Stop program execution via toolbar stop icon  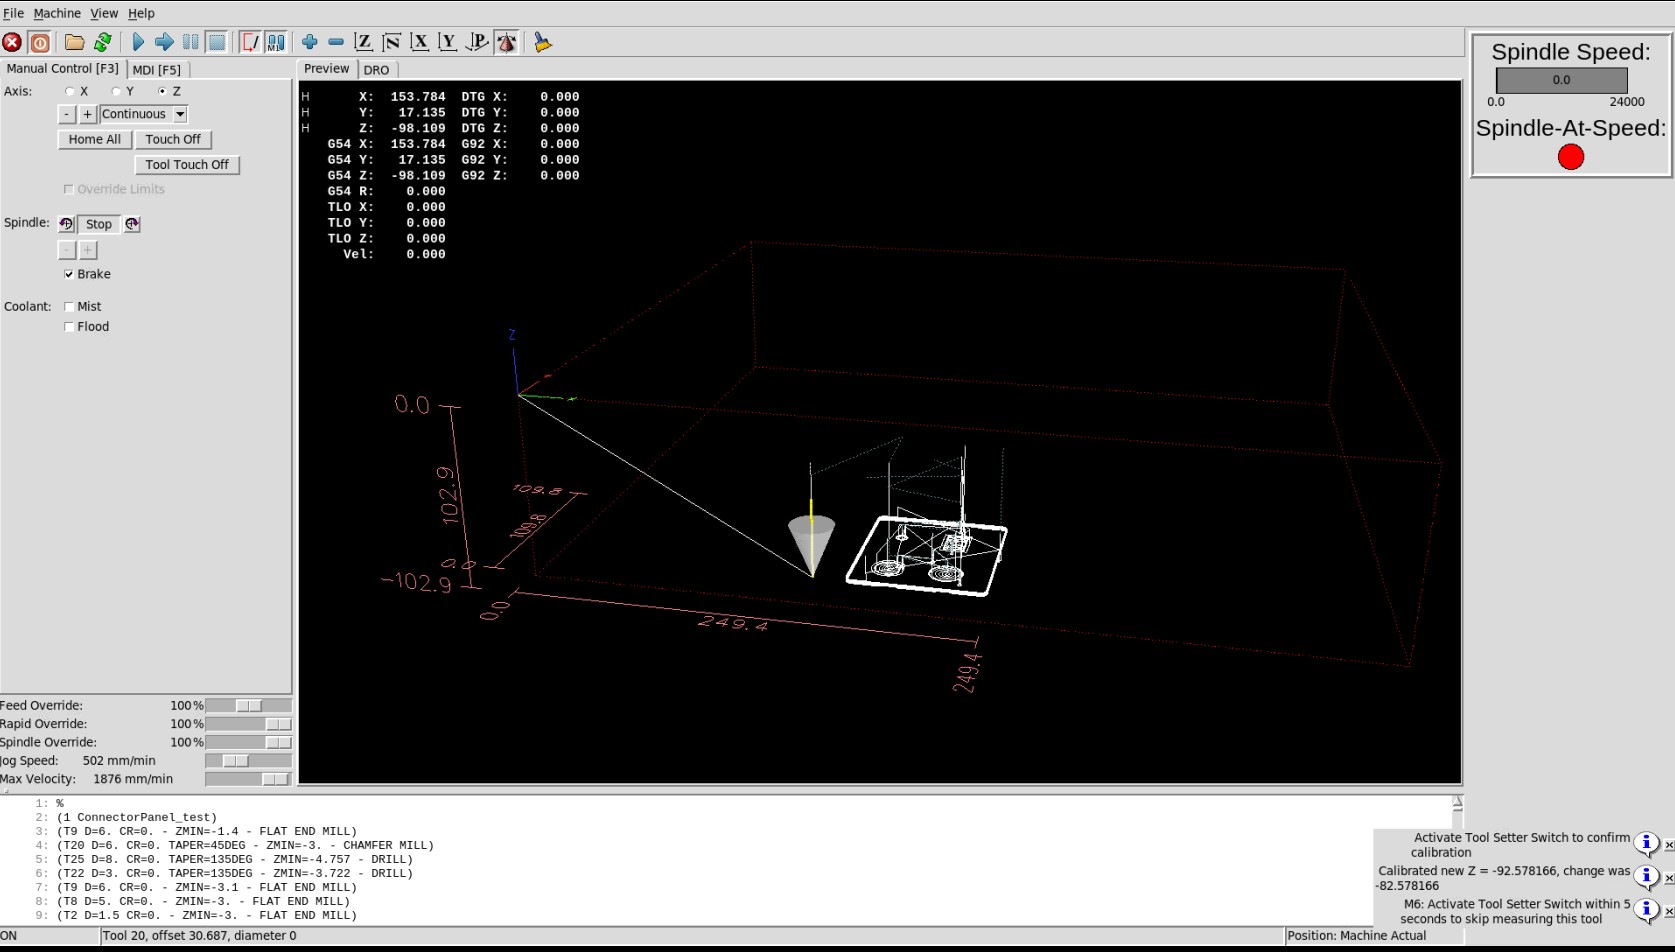(216, 42)
